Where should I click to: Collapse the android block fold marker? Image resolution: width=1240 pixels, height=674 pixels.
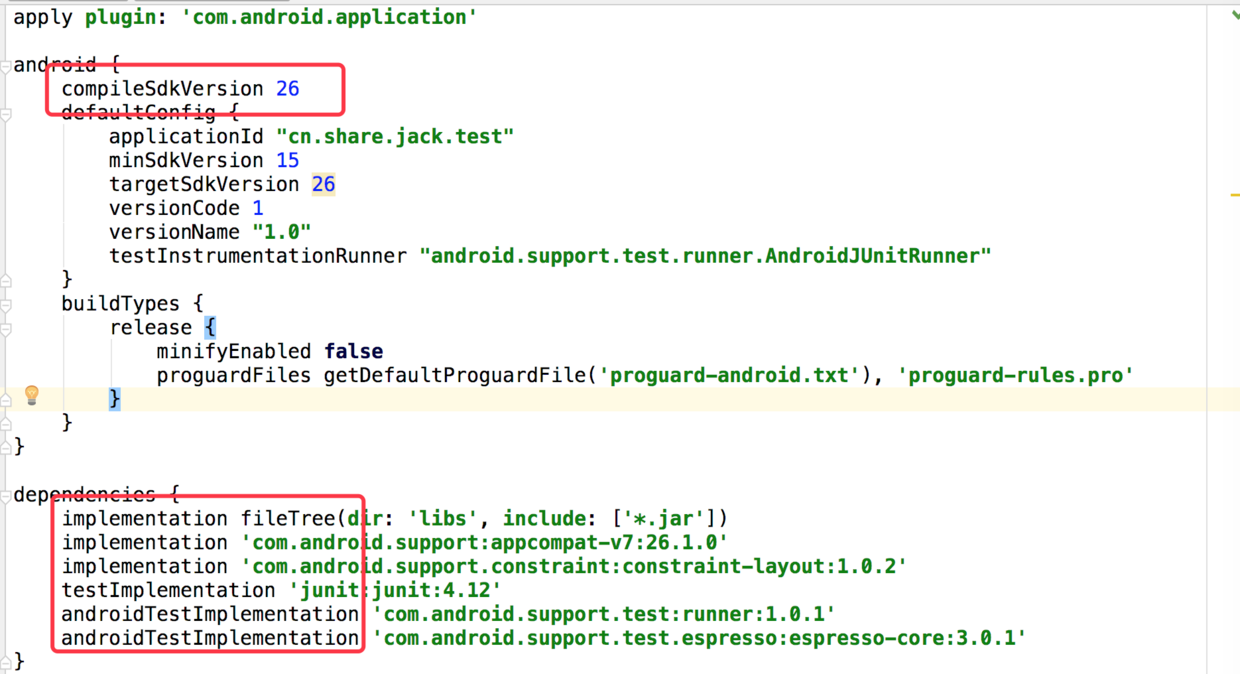(5, 66)
